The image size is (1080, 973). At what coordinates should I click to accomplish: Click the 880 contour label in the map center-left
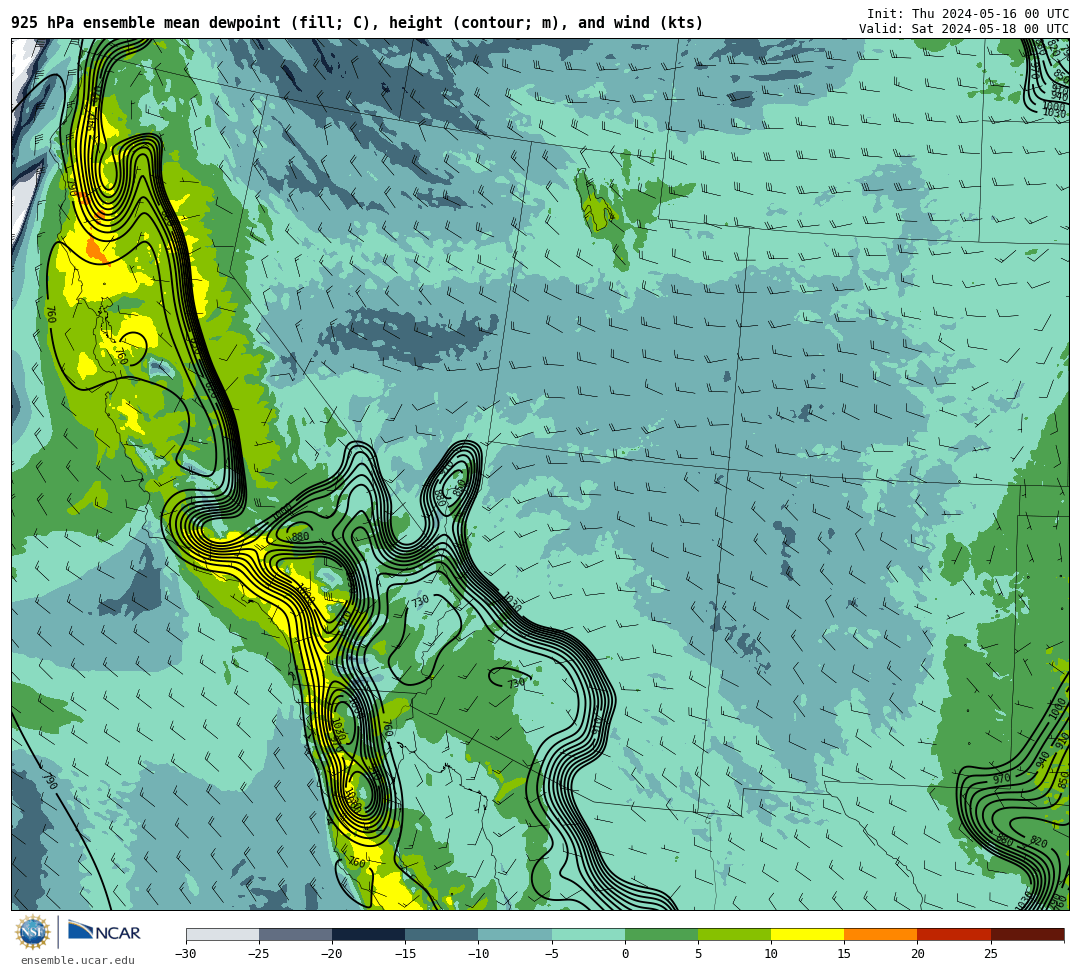[x=300, y=536]
